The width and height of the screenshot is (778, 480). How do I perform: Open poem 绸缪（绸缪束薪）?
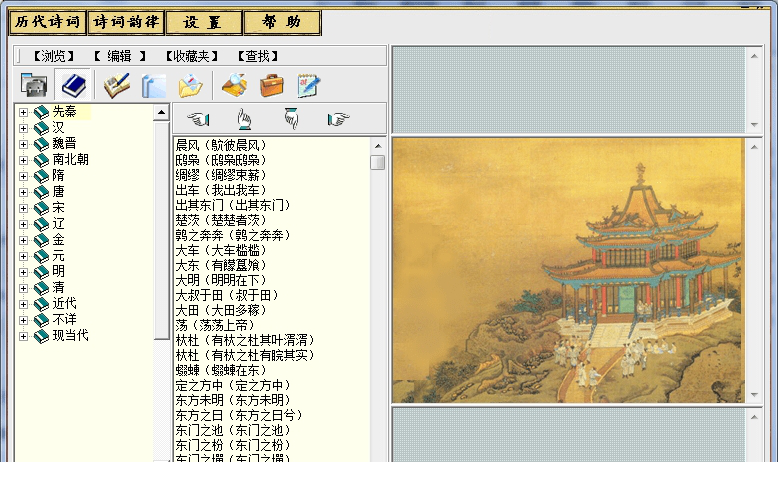coord(221,175)
